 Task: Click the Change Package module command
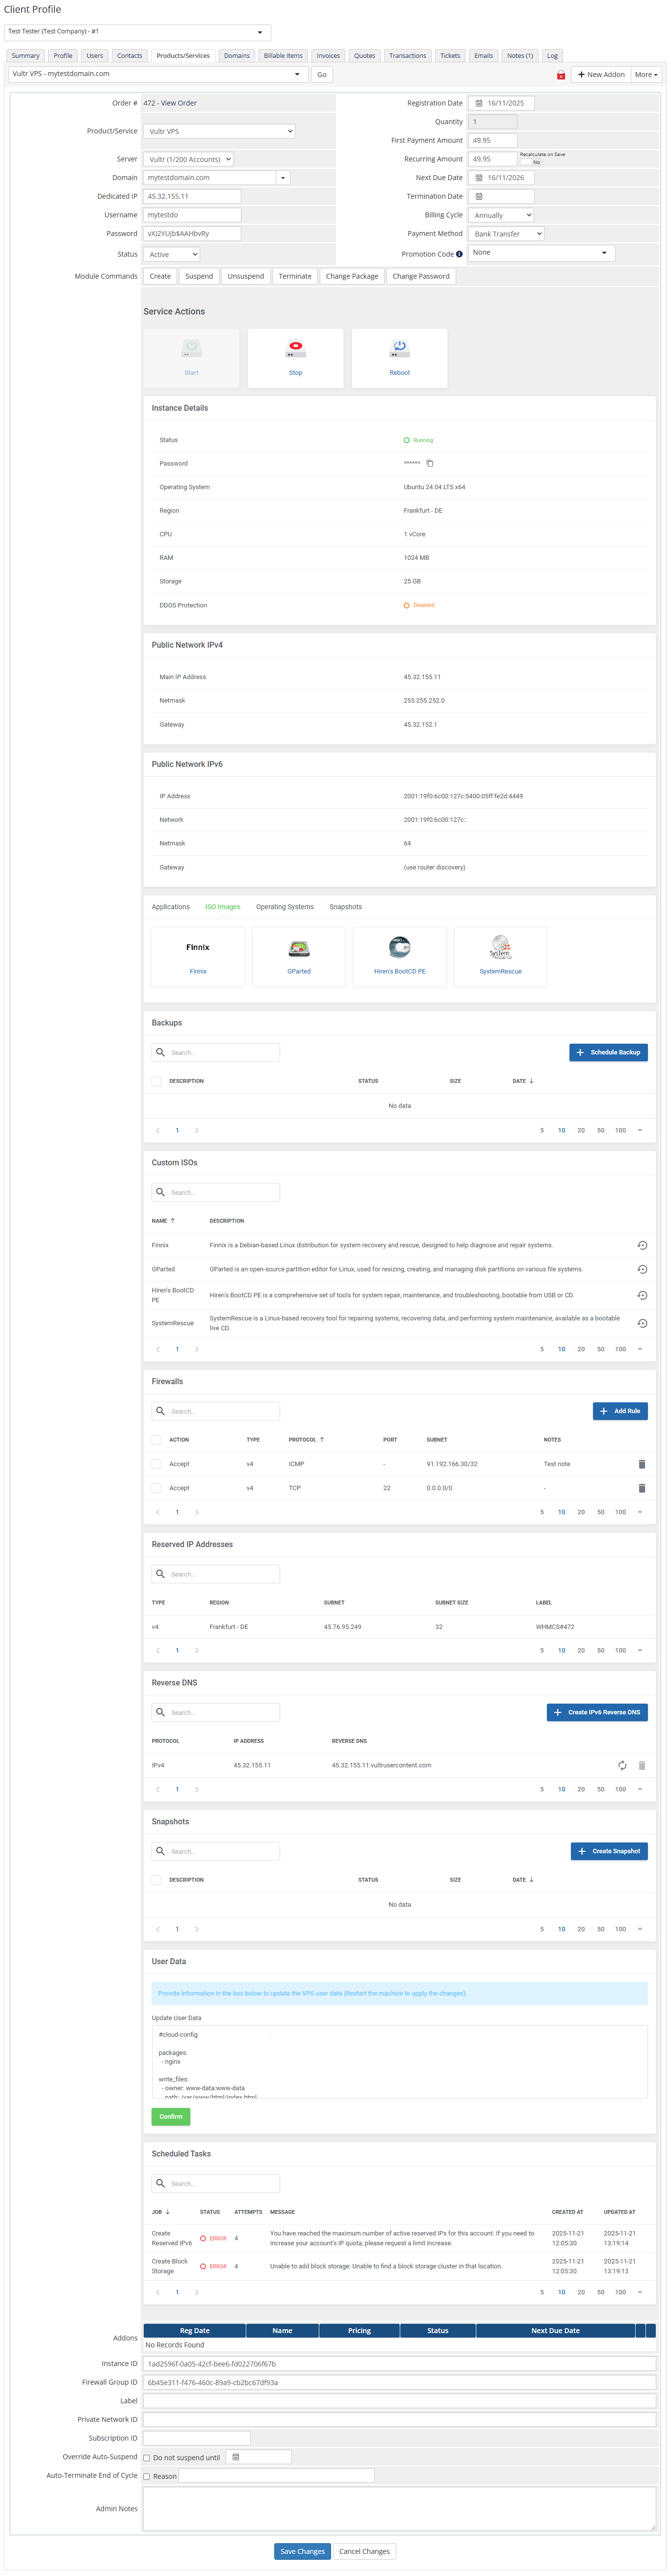[352, 276]
